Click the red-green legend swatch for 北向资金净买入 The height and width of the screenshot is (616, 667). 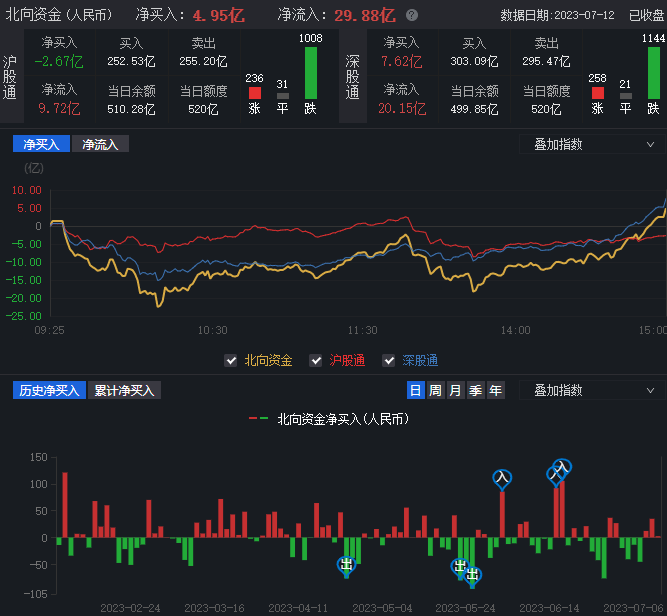258,419
